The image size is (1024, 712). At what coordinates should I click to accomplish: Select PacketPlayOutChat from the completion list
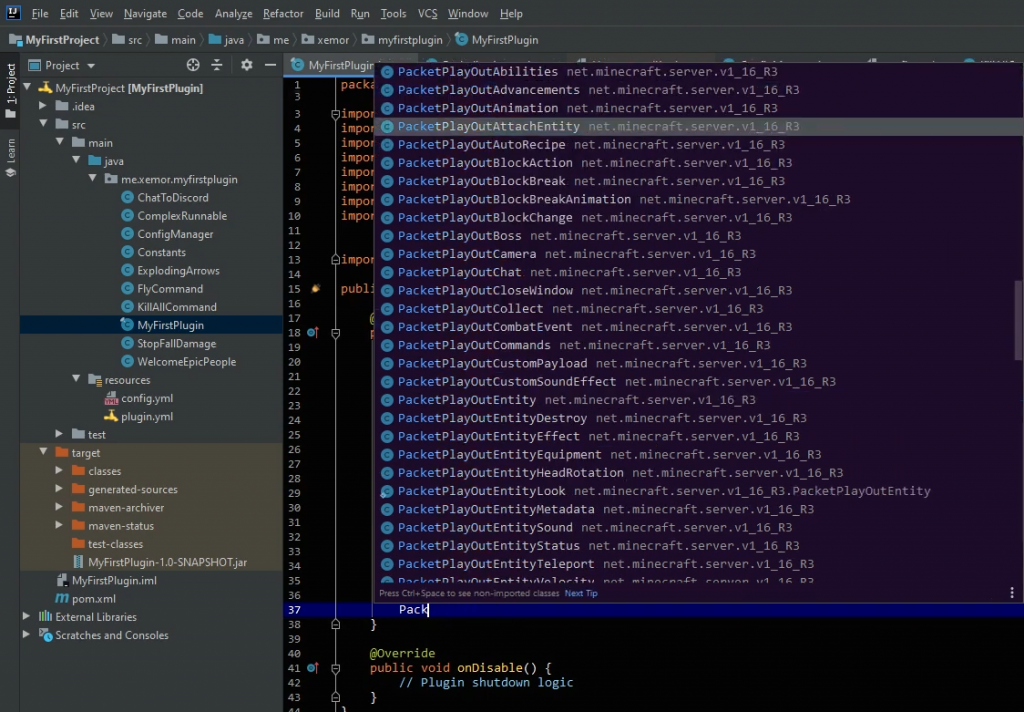[459, 272]
